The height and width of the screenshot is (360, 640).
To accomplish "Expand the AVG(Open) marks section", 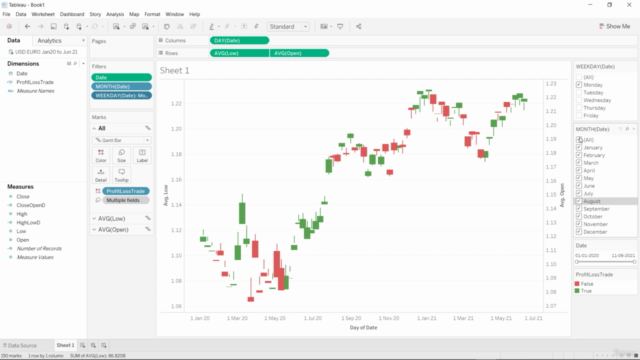I will 94,230.
